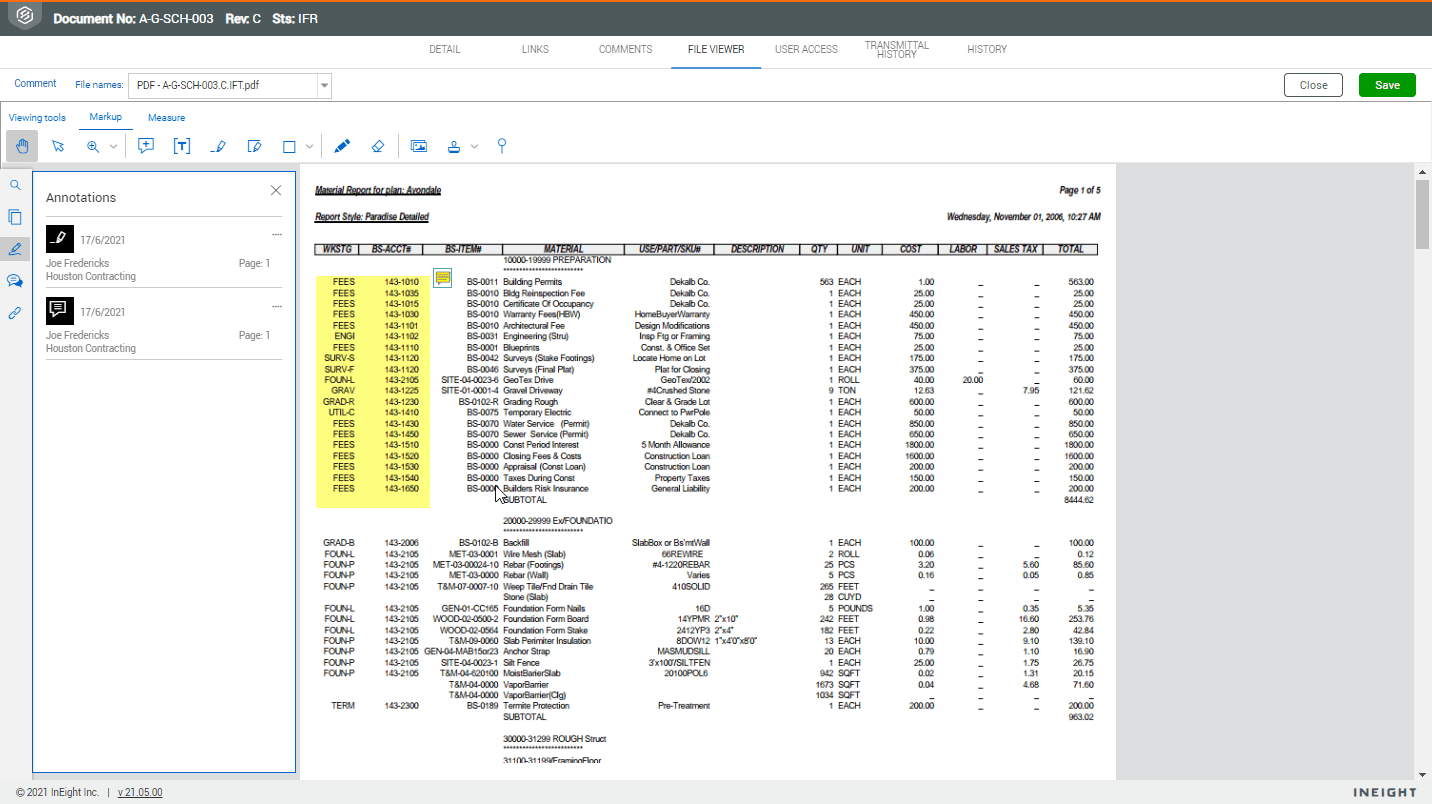The height and width of the screenshot is (804, 1432).
Task: Add a comment note annotation
Action: [146, 146]
